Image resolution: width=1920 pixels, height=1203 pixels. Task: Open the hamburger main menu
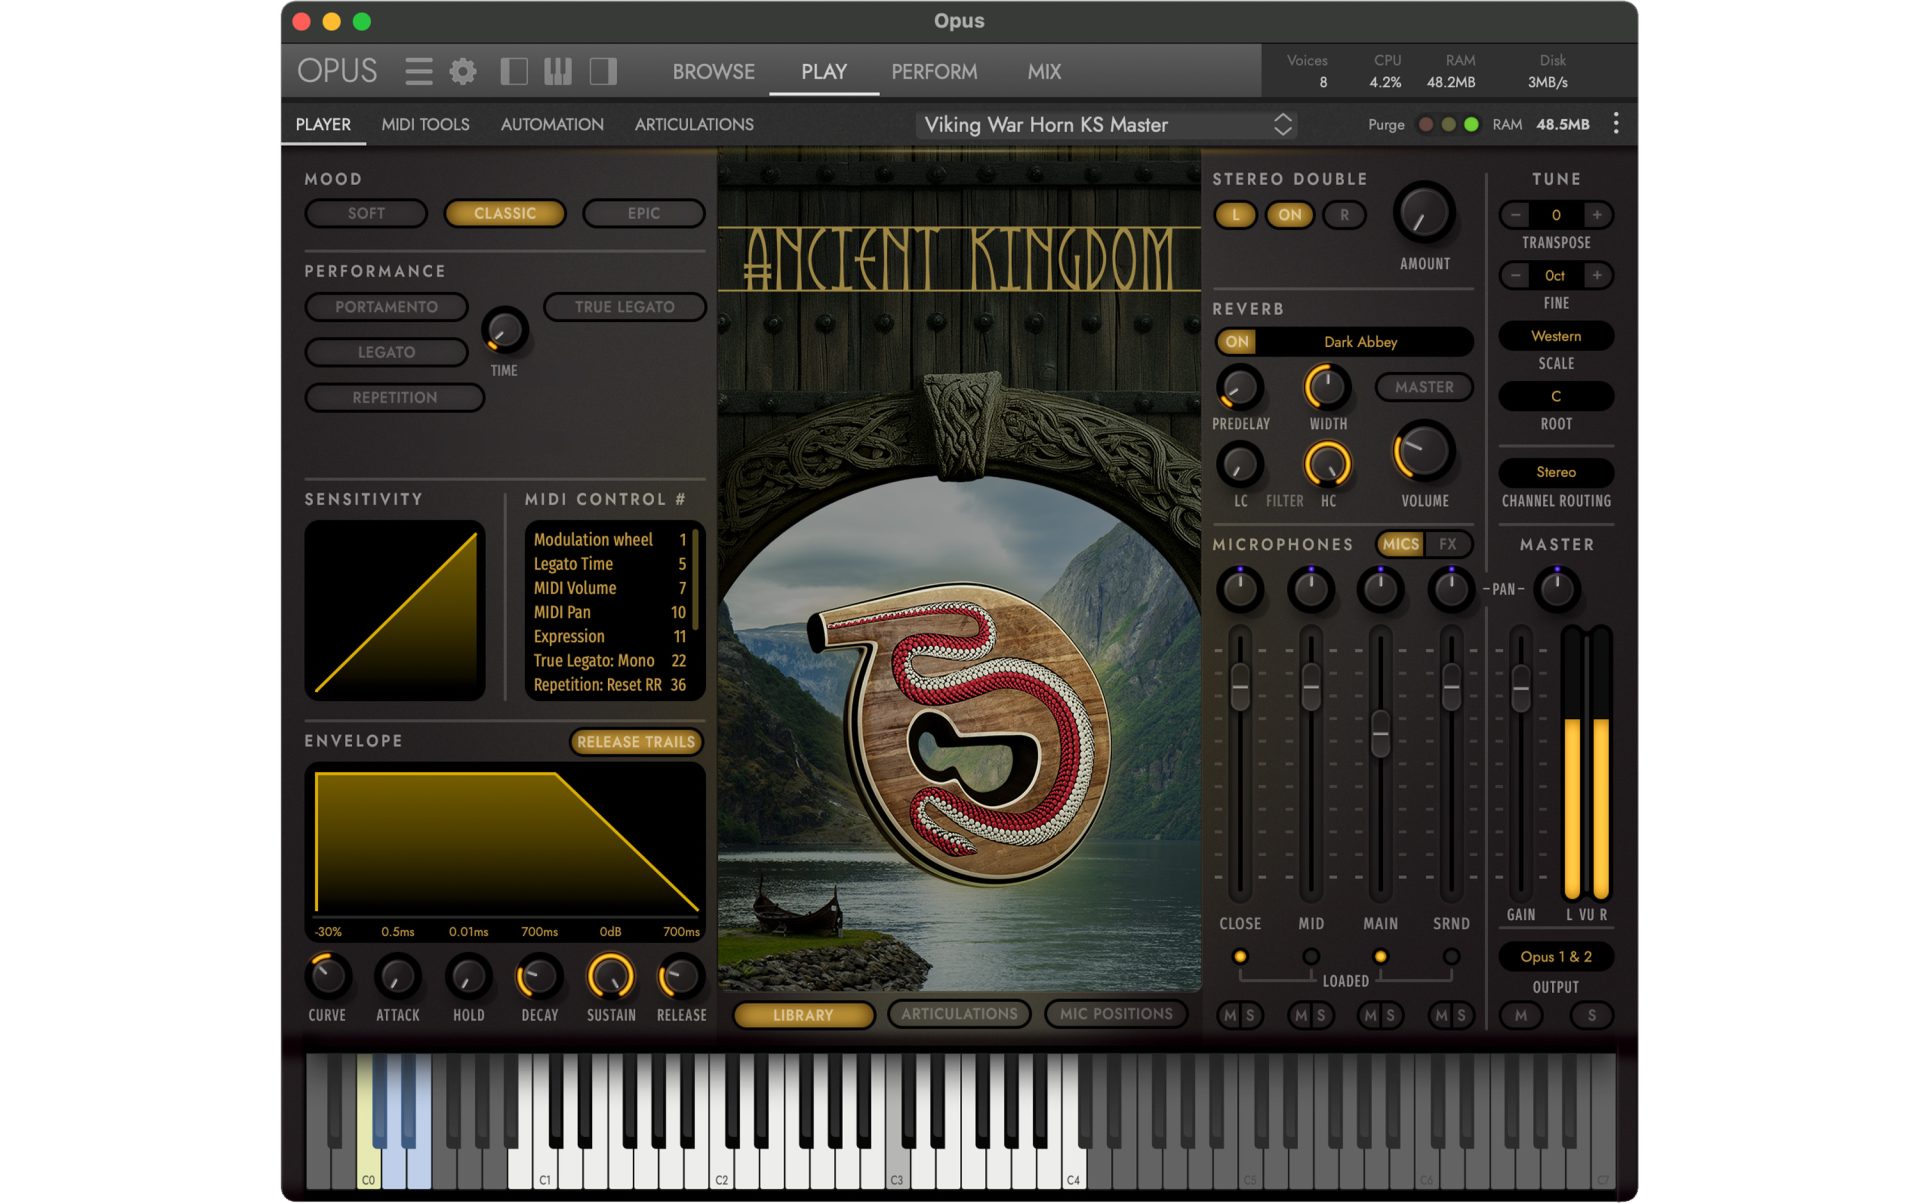tap(418, 71)
